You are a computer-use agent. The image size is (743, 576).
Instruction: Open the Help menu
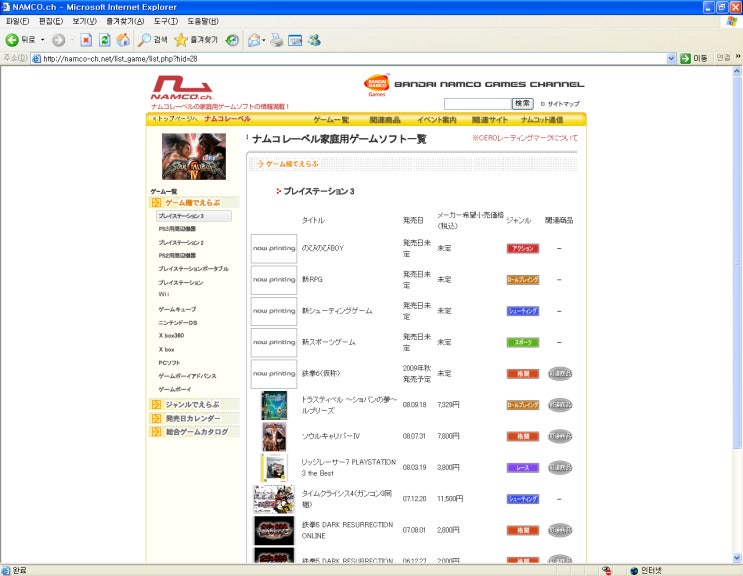click(x=203, y=21)
